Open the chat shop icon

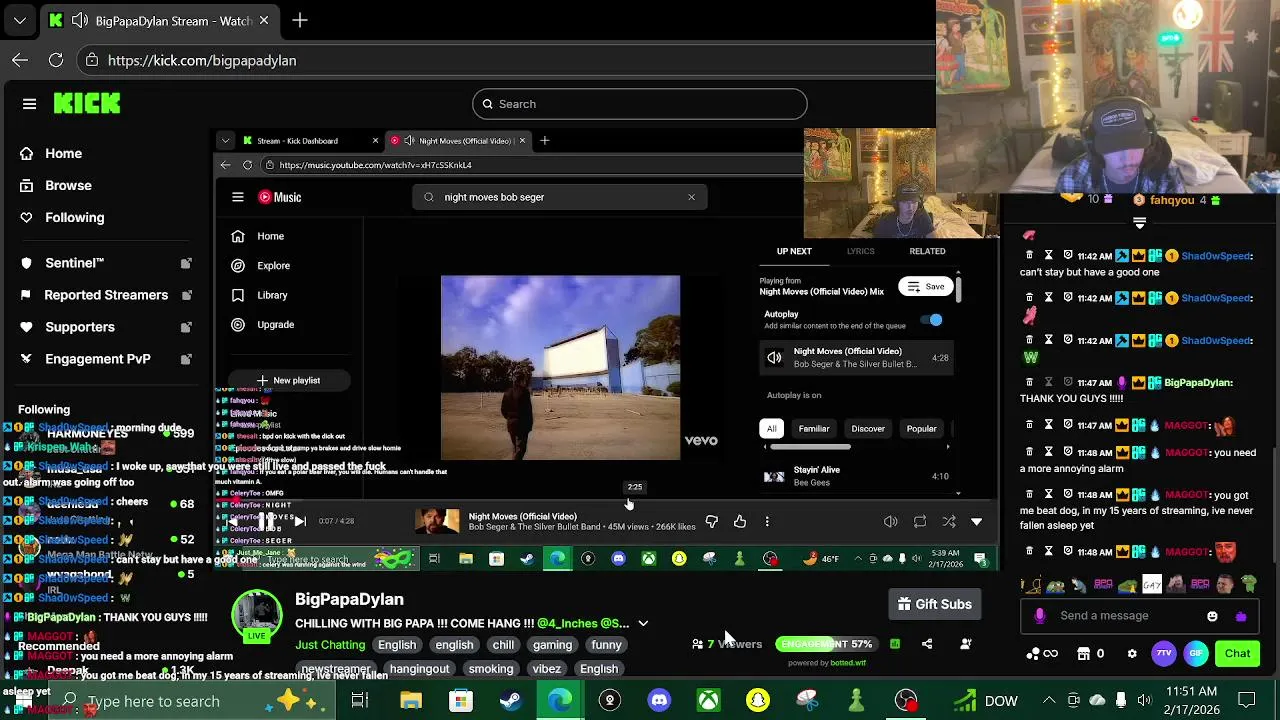point(1083,654)
